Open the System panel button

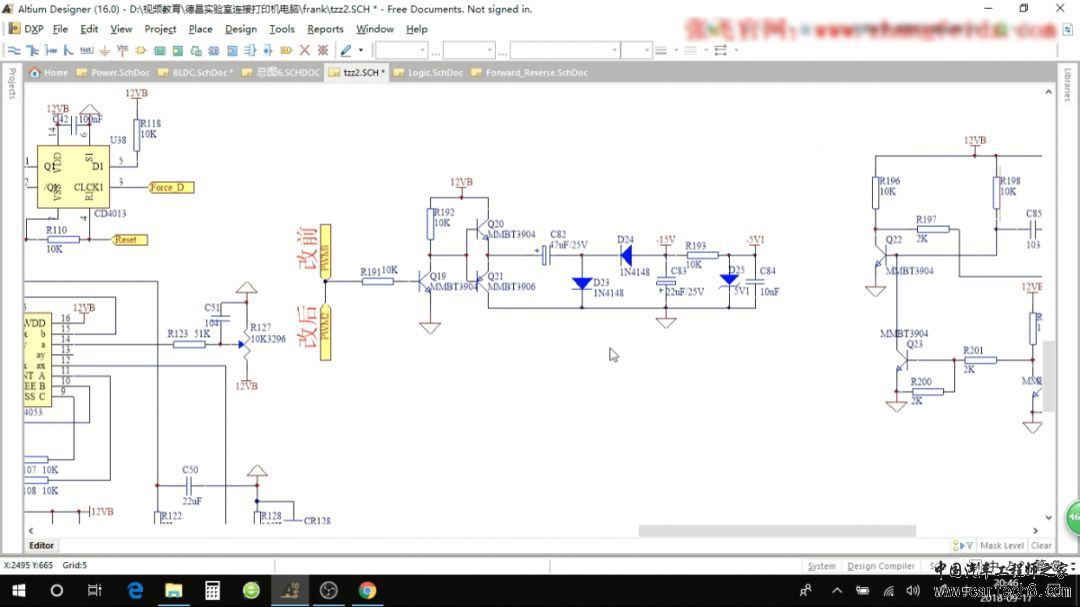[x=822, y=566]
